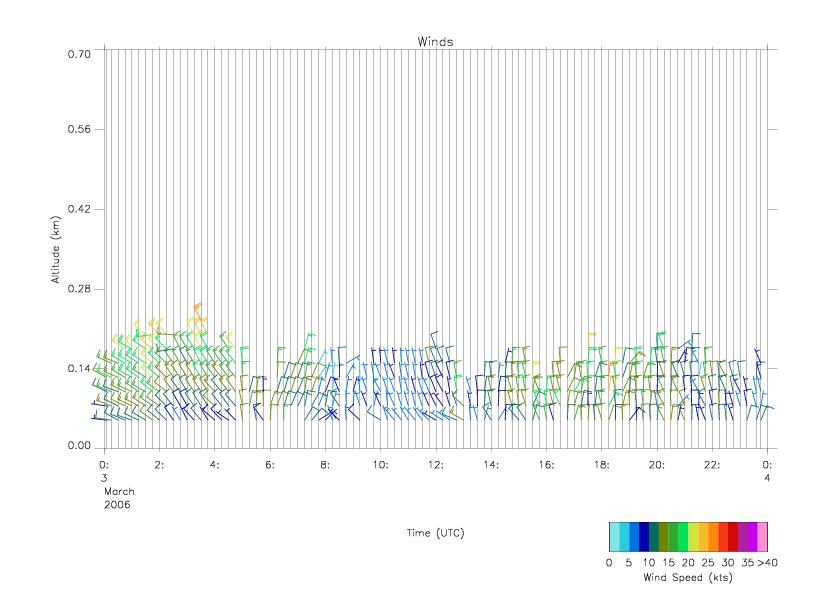Click the 0.42 altitude tick label
Viewport: 827px width, 611px height.
[x=79, y=209]
